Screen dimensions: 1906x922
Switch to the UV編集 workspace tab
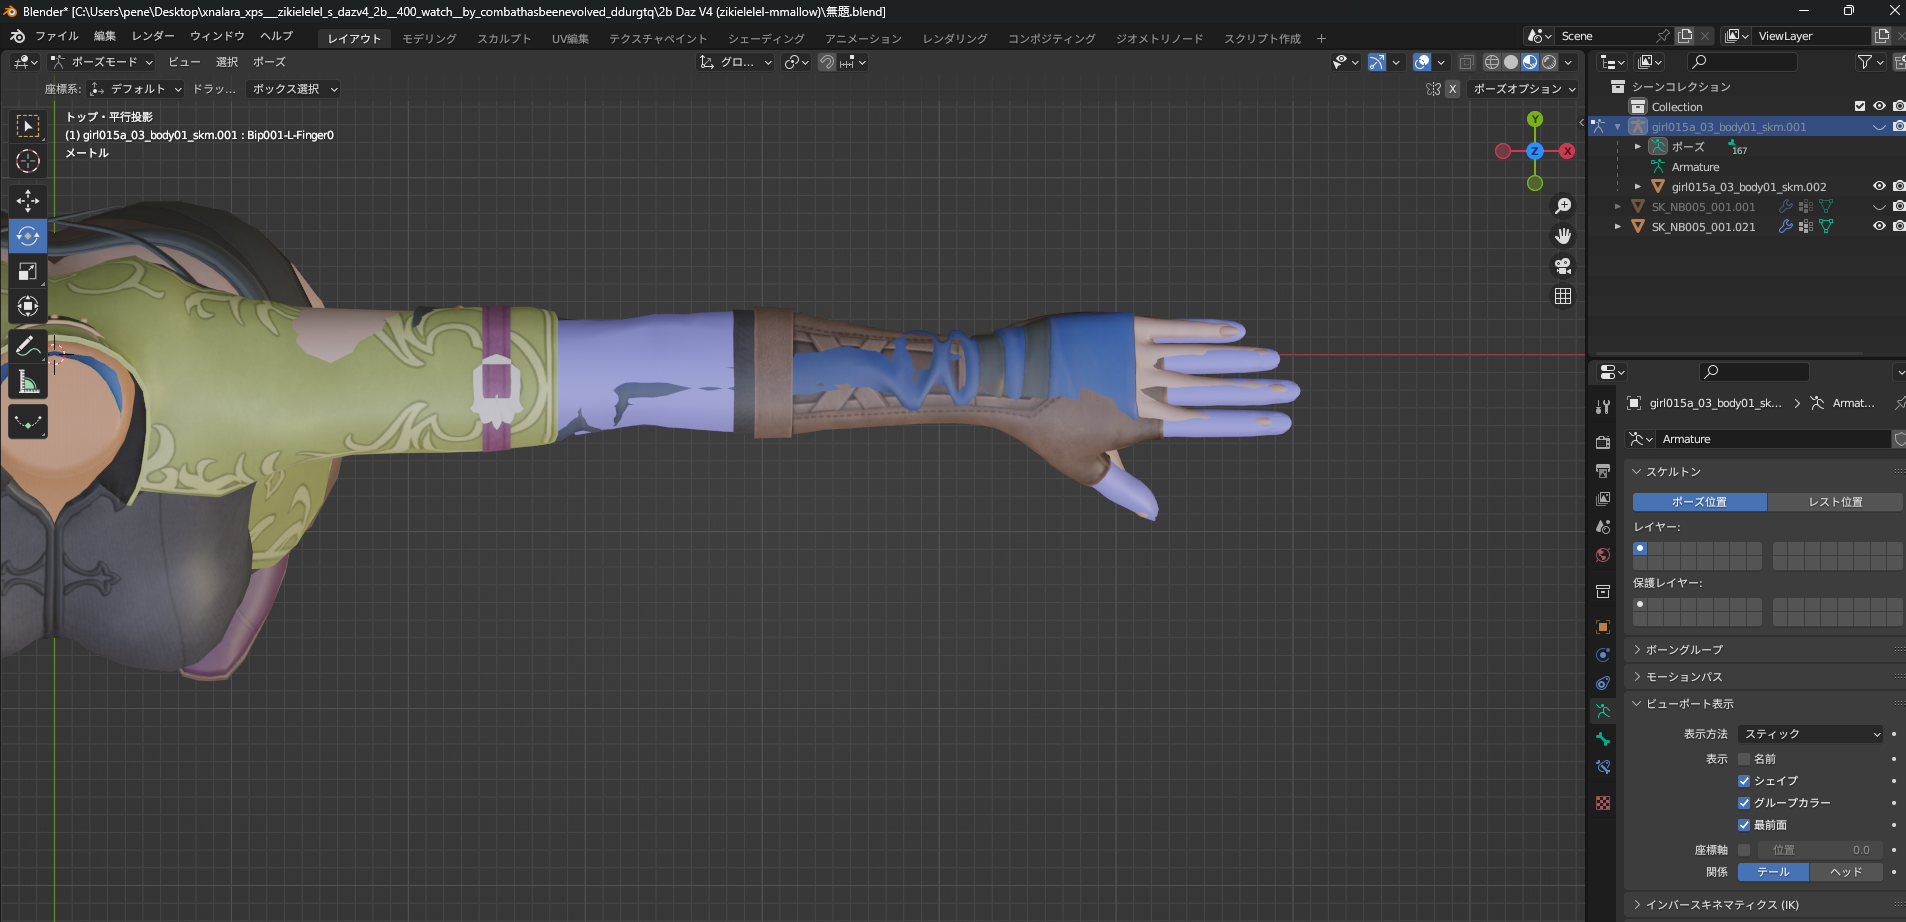click(x=570, y=38)
